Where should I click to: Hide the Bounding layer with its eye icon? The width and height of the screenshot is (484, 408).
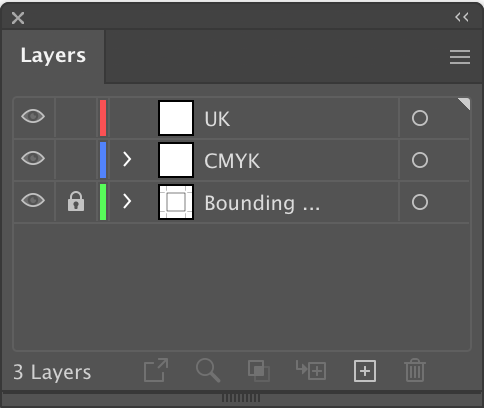[x=33, y=200]
